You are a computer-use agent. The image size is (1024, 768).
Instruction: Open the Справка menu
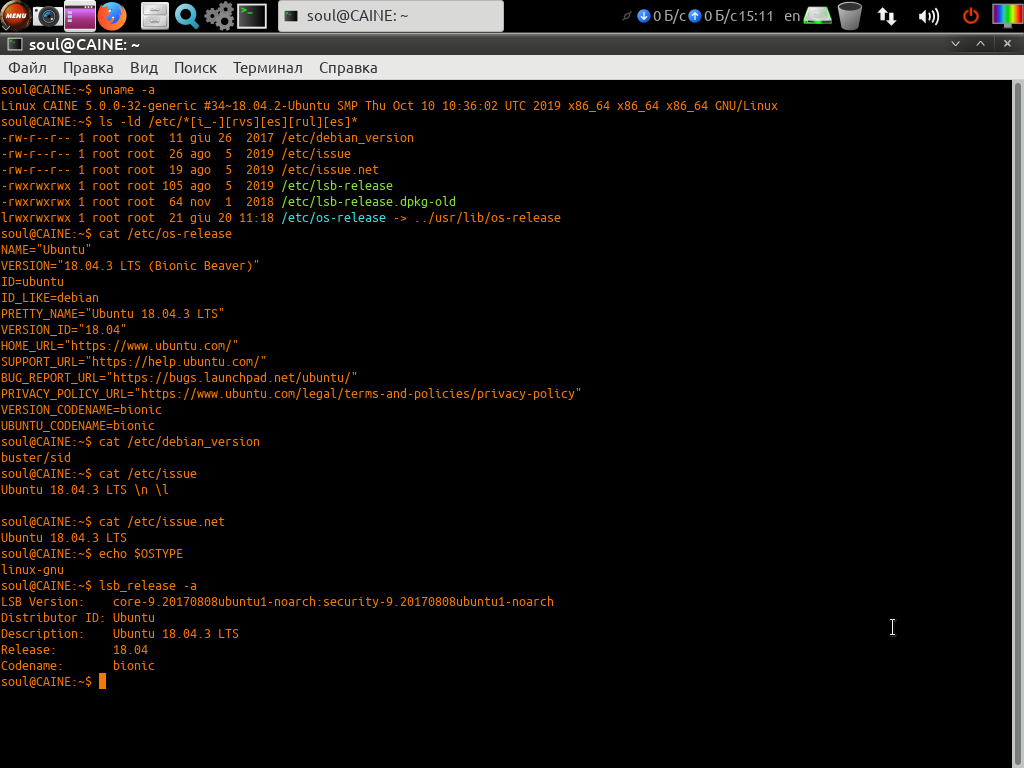point(348,68)
